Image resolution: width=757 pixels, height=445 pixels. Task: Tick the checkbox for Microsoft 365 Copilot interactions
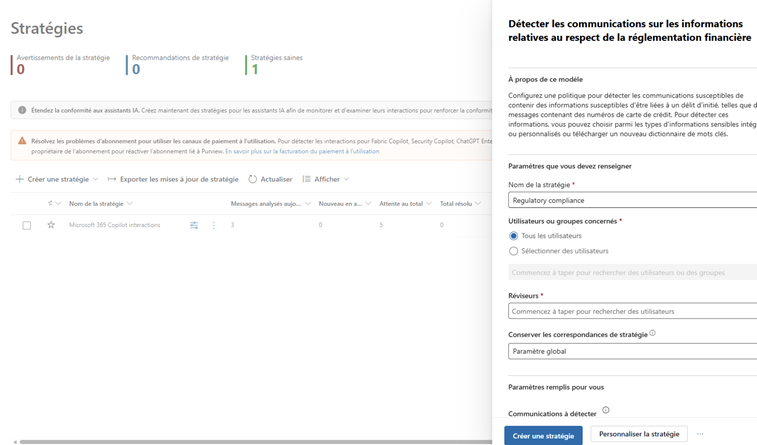coord(27,225)
